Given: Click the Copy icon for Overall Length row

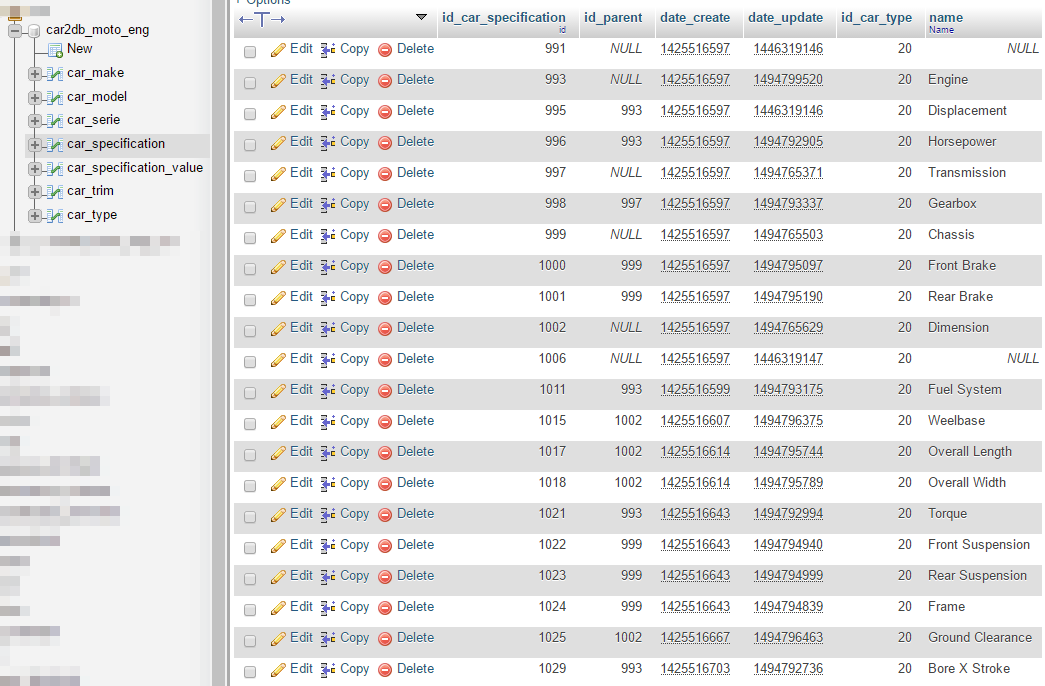Looking at the screenshot, I should pyautogui.click(x=328, y=453).
